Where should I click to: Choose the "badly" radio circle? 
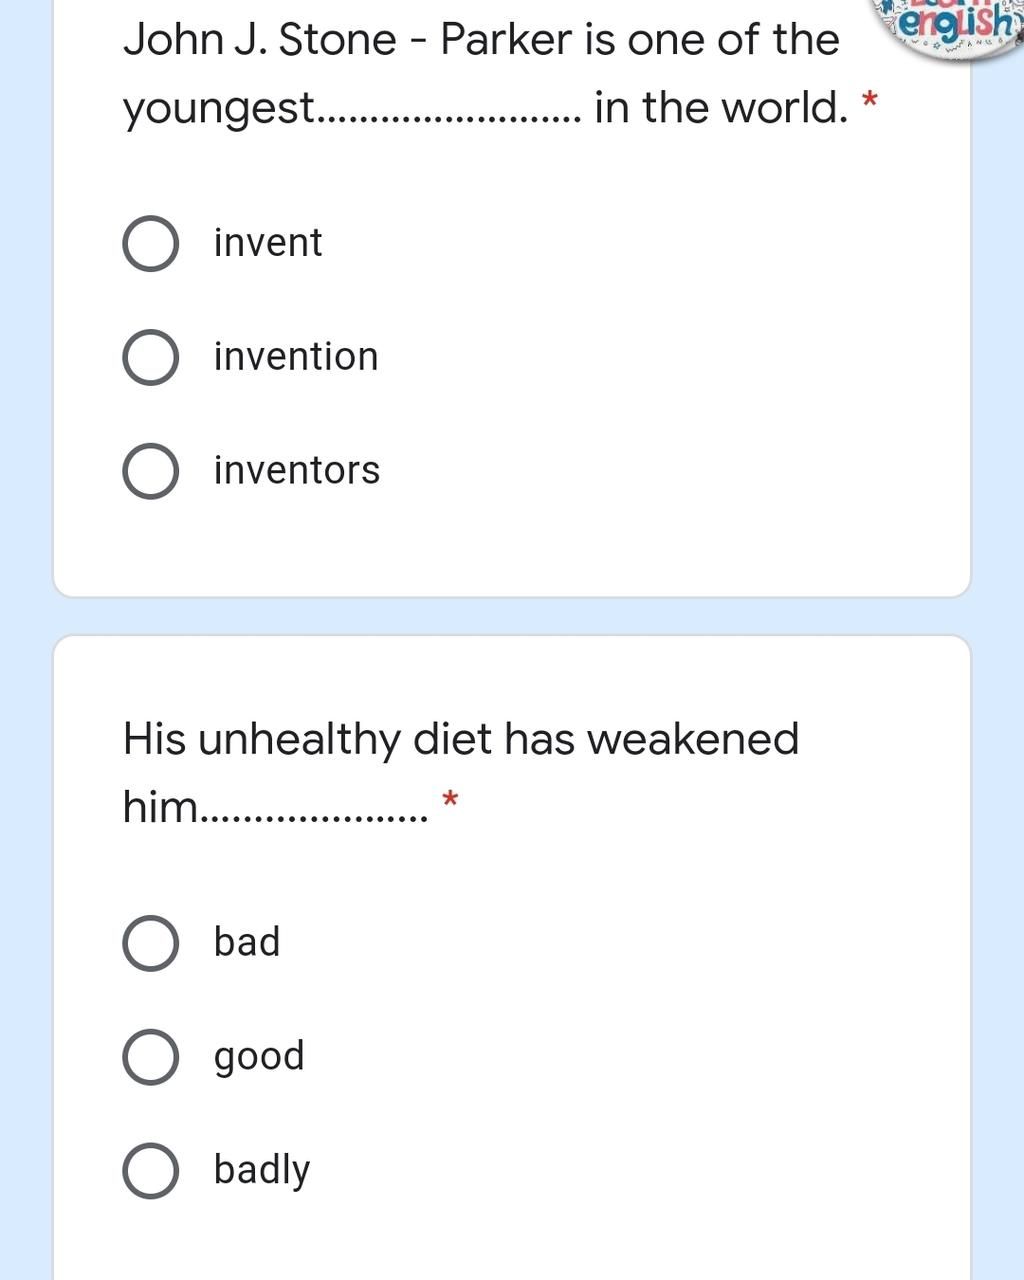151,1171
